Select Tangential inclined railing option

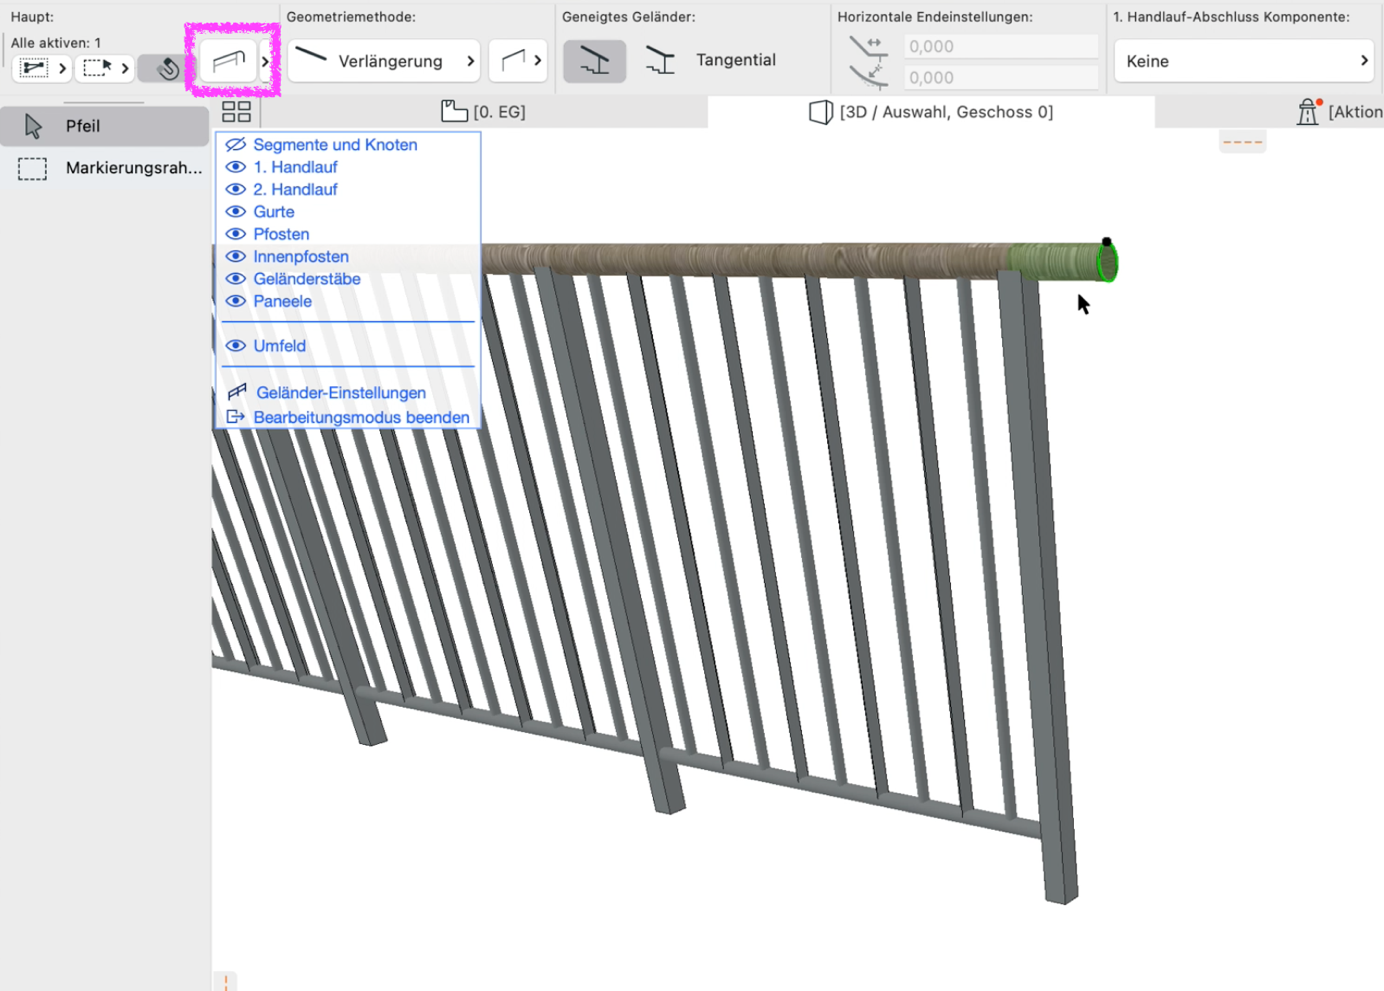click(x=710, y=61)
